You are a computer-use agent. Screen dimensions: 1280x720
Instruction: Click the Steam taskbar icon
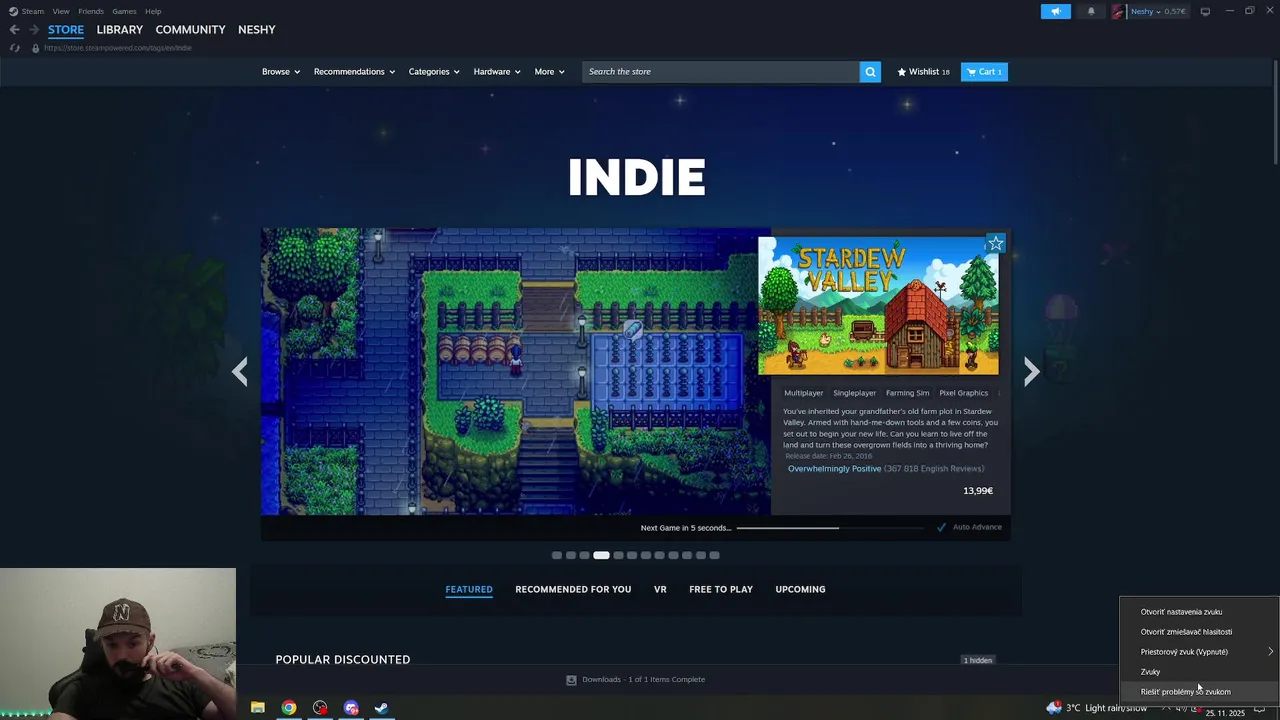[x=381, y=708]
